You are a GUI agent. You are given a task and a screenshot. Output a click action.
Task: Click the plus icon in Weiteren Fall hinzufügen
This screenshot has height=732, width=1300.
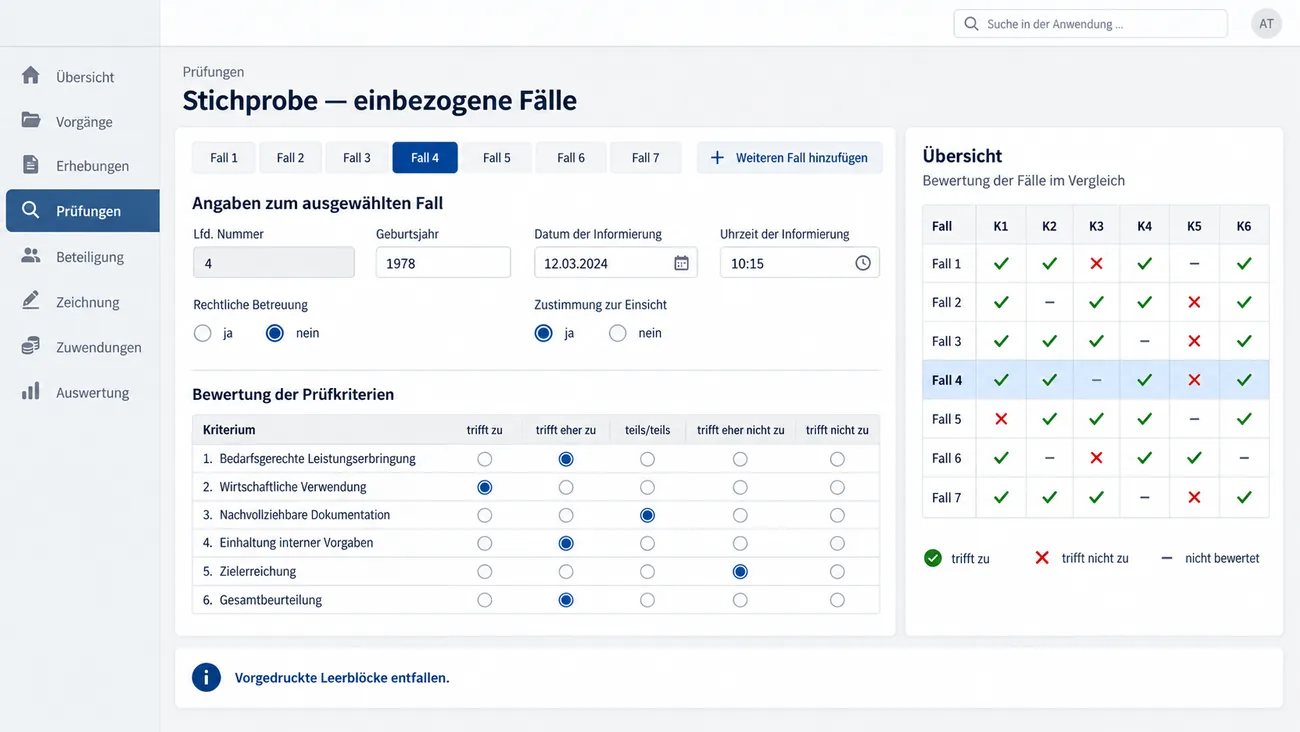click(x=717, y=158)
